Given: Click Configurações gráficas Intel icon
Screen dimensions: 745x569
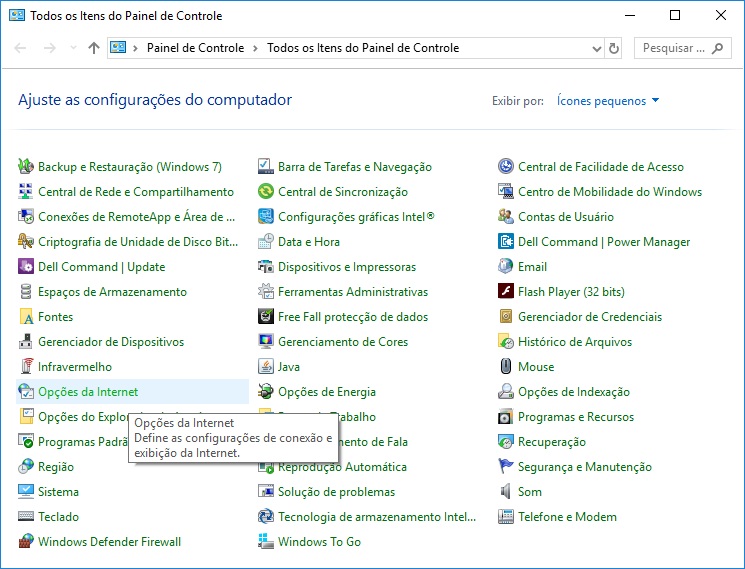Looking at the screenshot, I should [266, 217].
